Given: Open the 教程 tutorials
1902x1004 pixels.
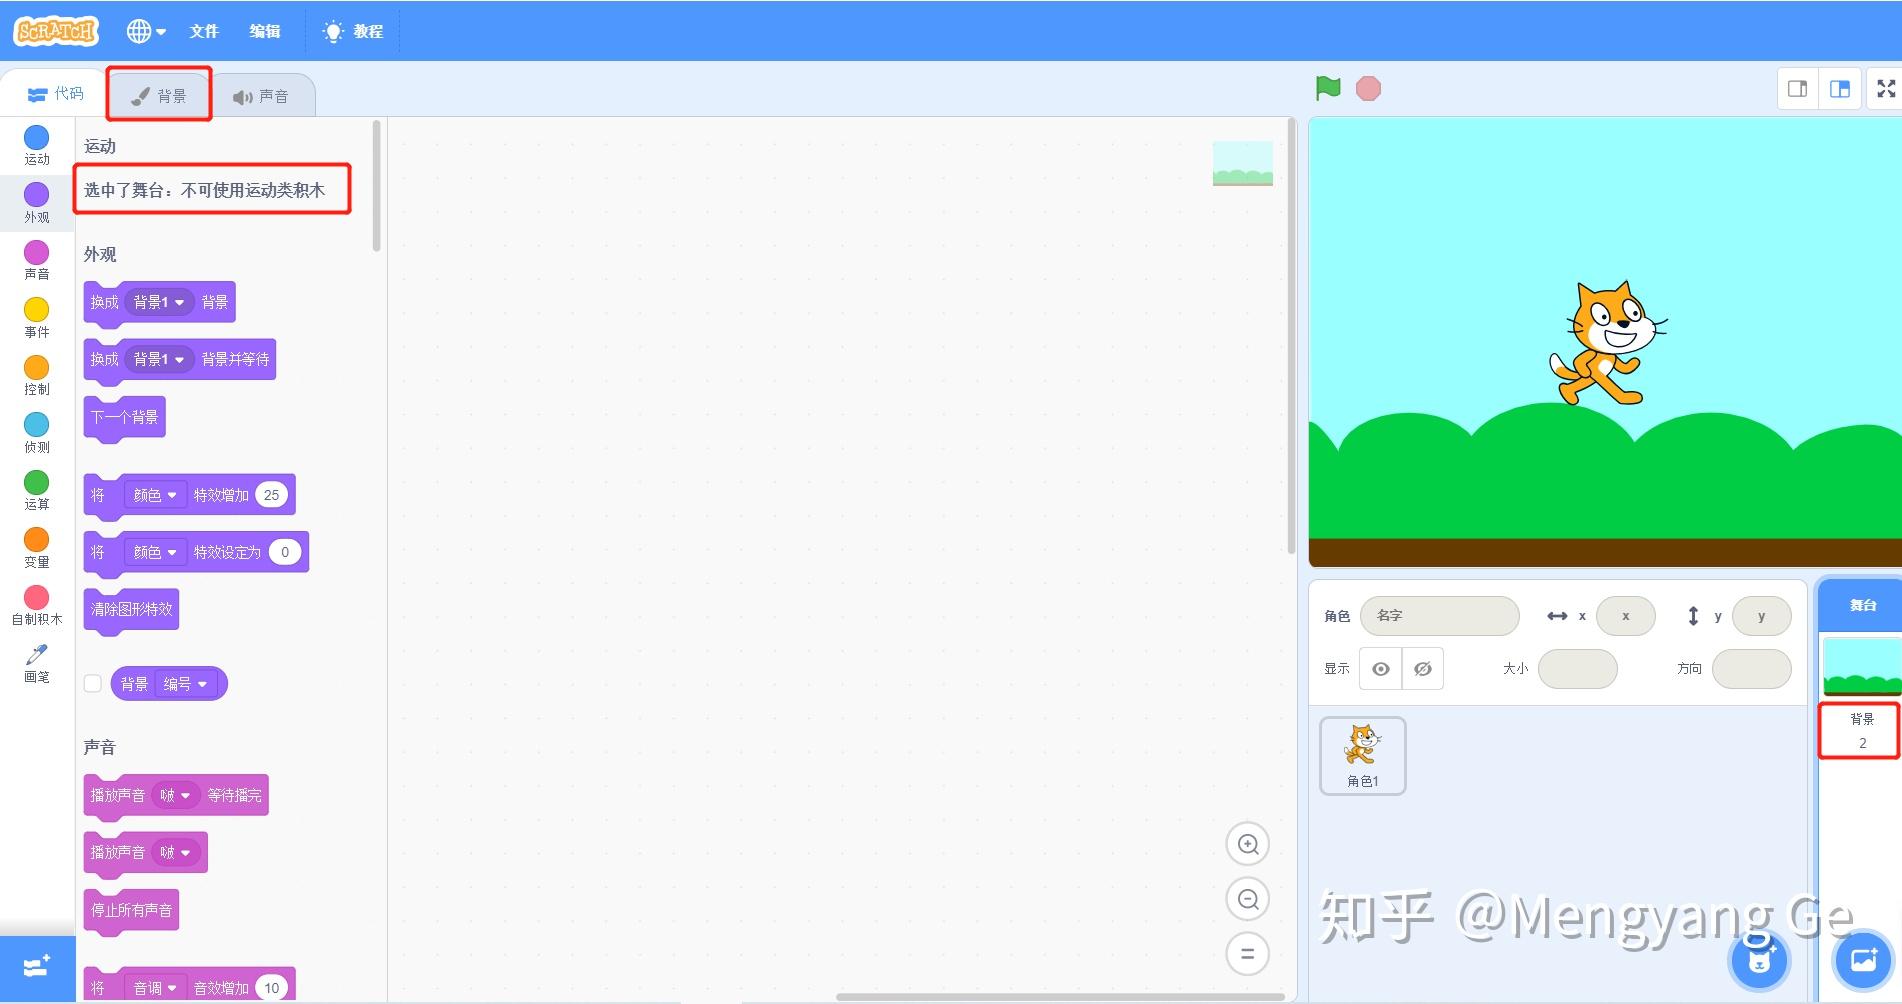Looking at the screenshot, I should tap(353, 31).
